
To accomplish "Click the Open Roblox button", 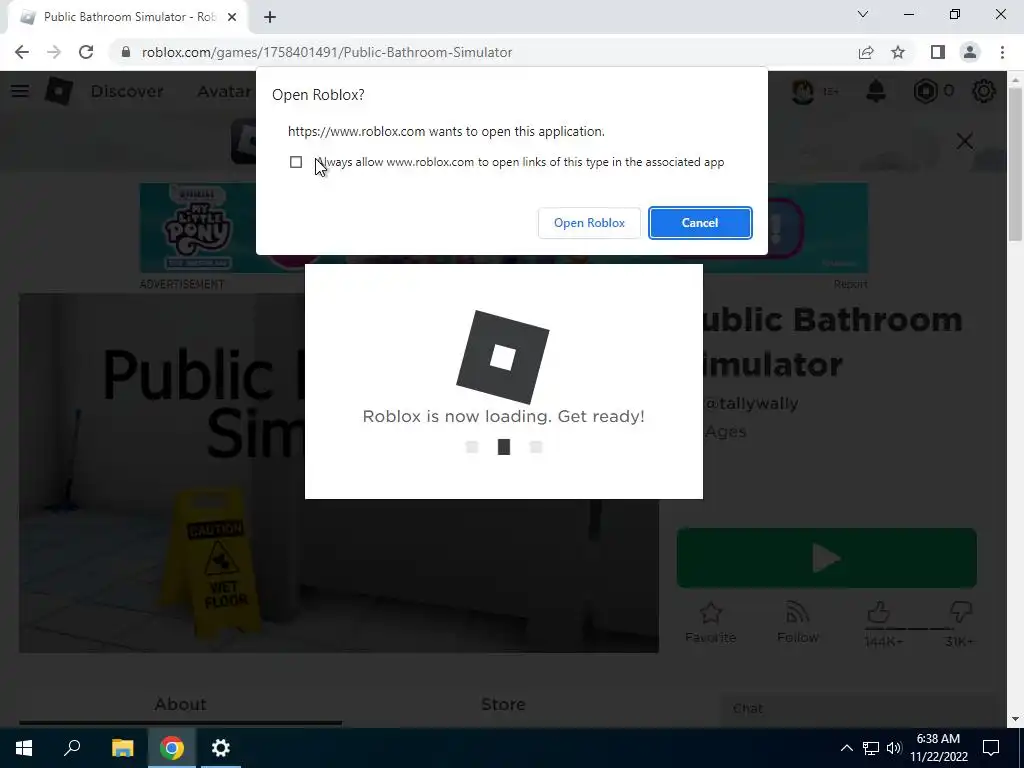I will (589, 223).
